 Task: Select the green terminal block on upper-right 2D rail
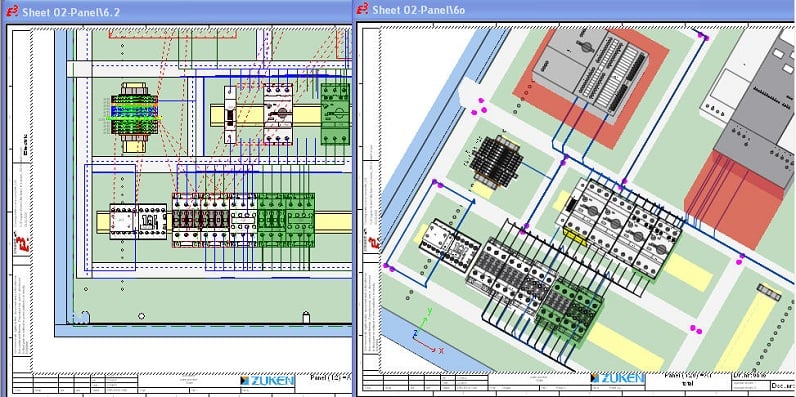pyautogui.click(x=335, y=114)
